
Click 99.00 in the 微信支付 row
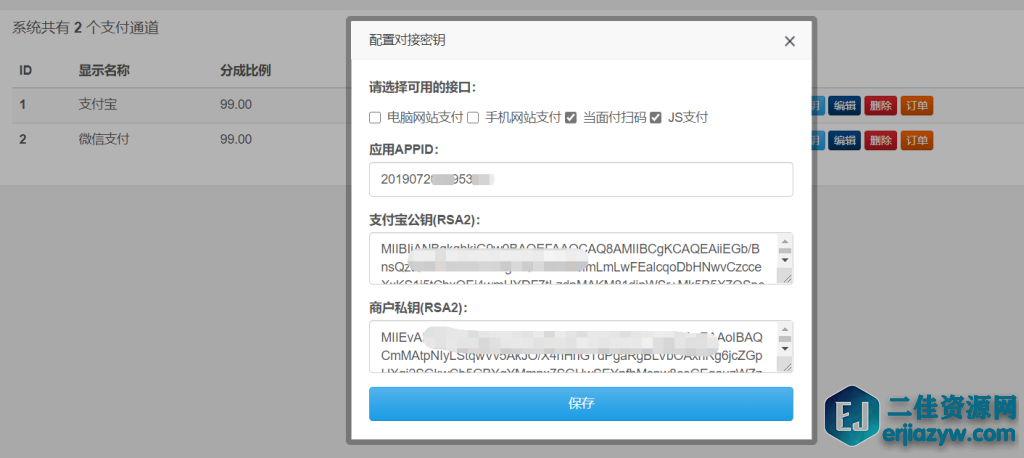(x=236, y=139)
